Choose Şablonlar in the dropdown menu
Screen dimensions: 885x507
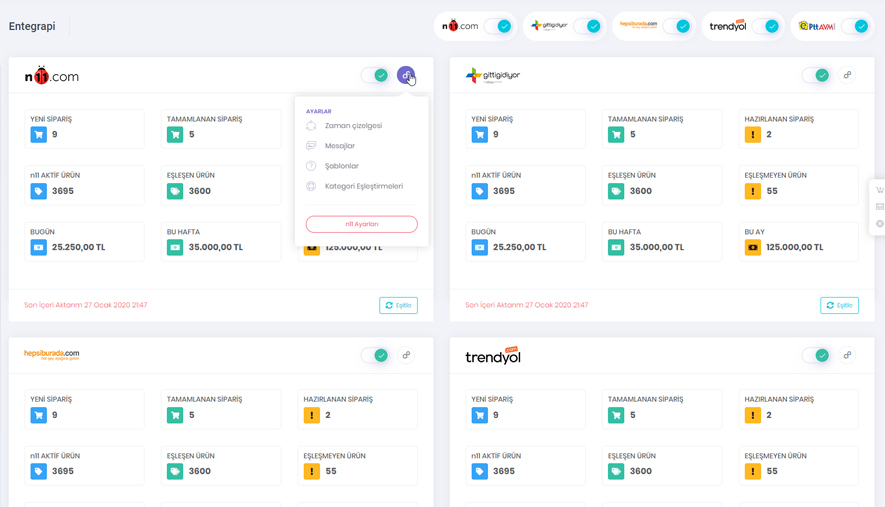pyautogui.click(x=342, y=166)
